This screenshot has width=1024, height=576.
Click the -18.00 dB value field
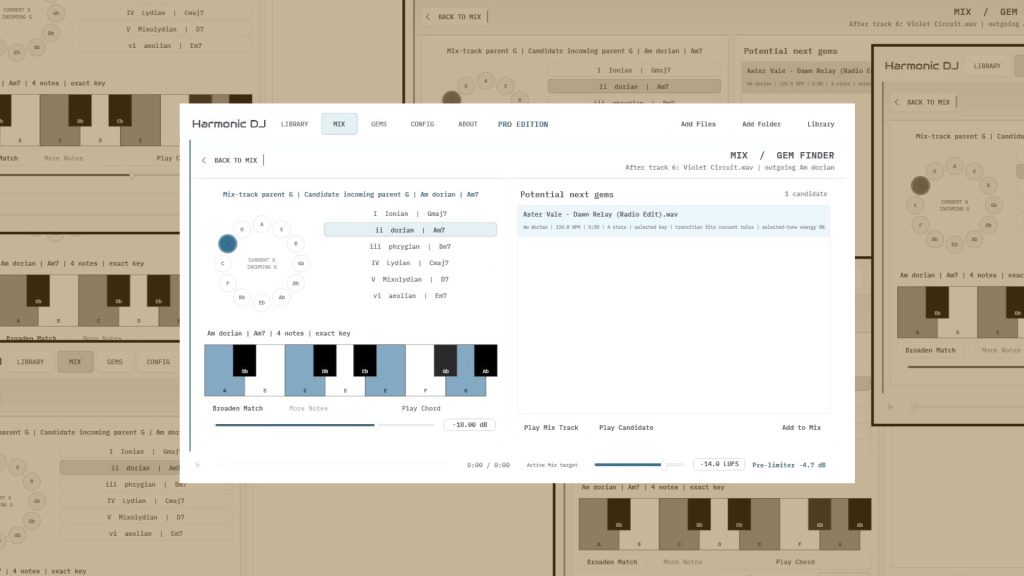470,424
